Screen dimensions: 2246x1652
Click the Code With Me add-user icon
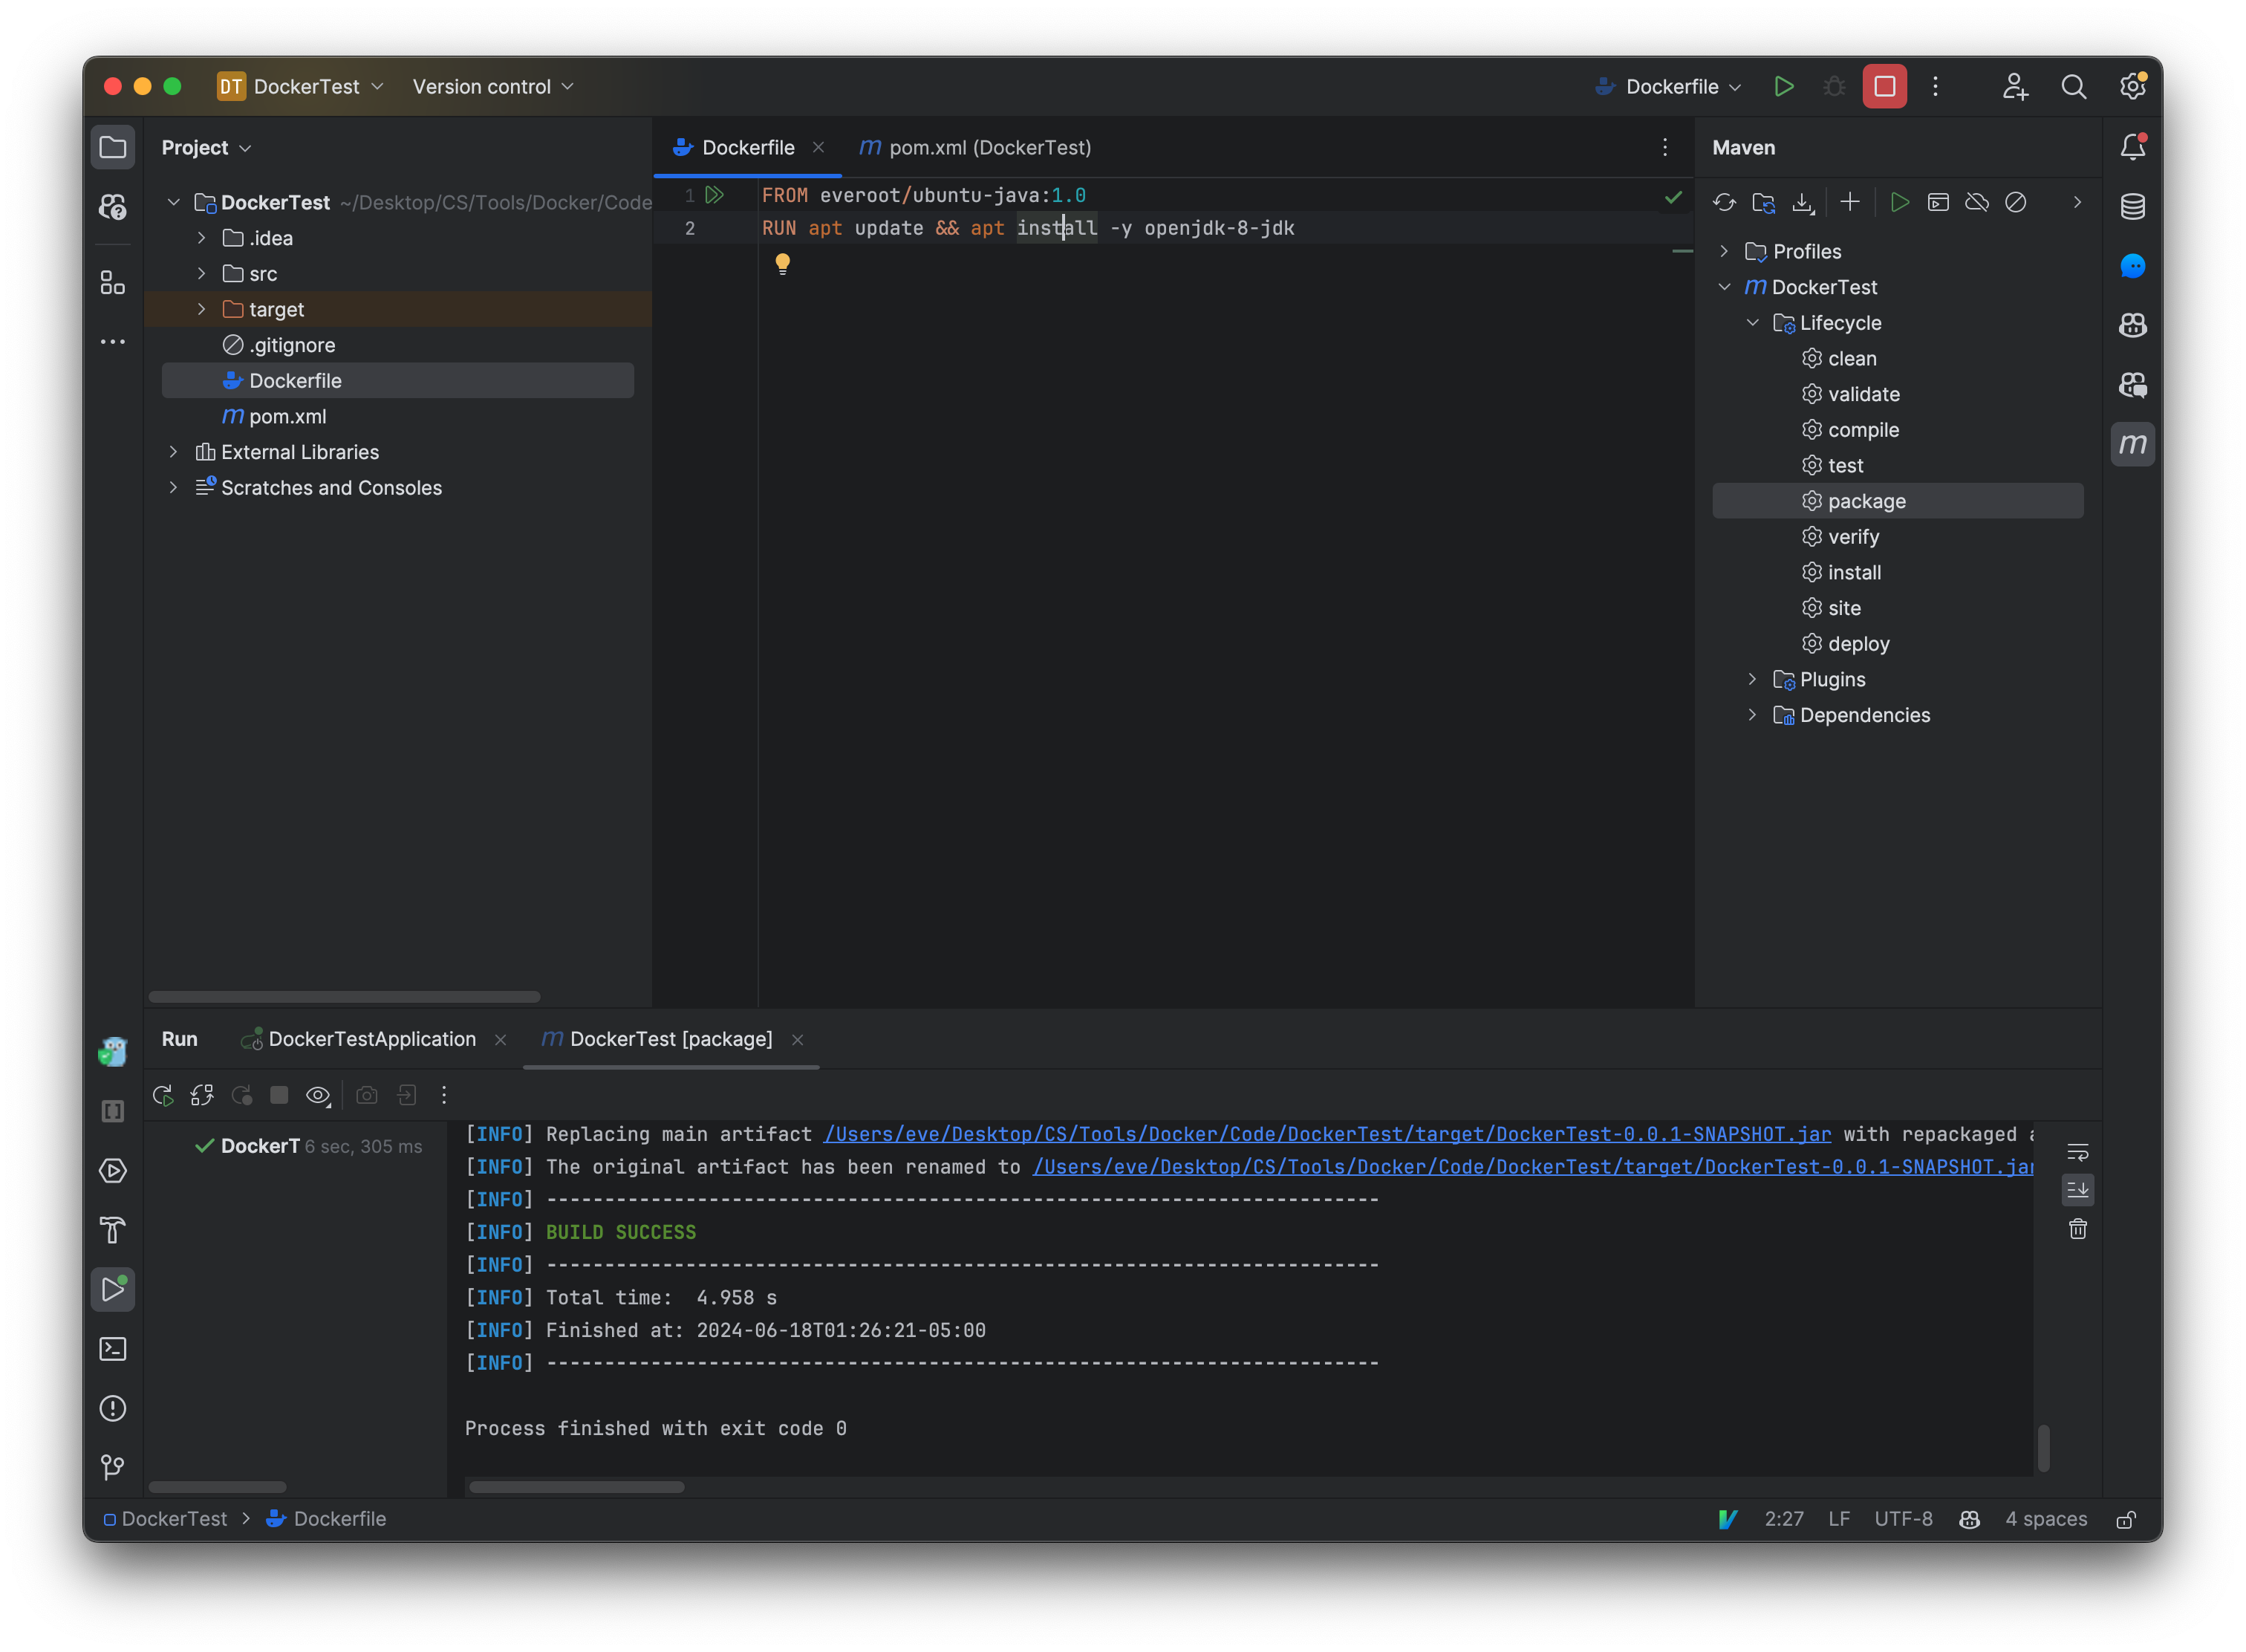click(x=2014, y=87)
